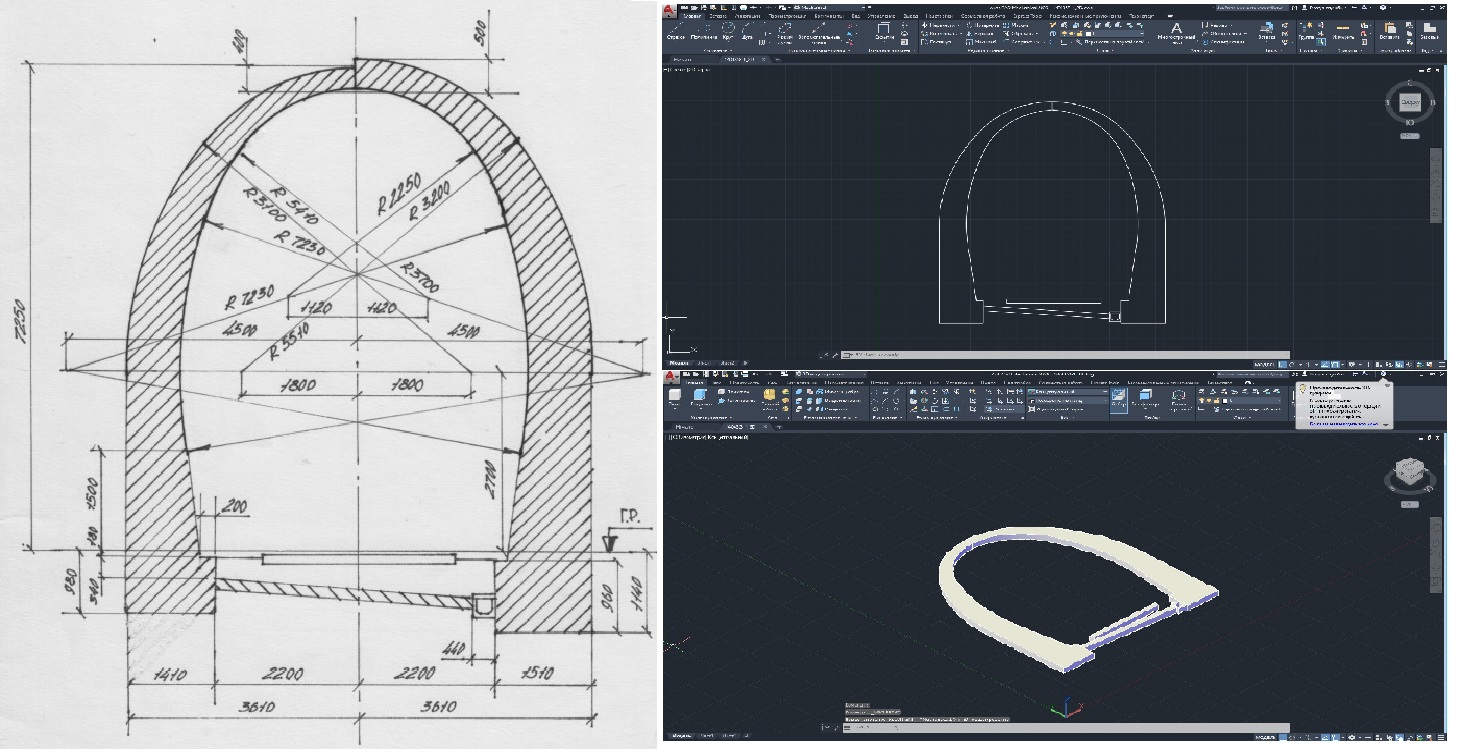Open Insert ribbon tab in top window
Screen dimensions: 1462x754
pyautogui.click(x=717, y=16)
